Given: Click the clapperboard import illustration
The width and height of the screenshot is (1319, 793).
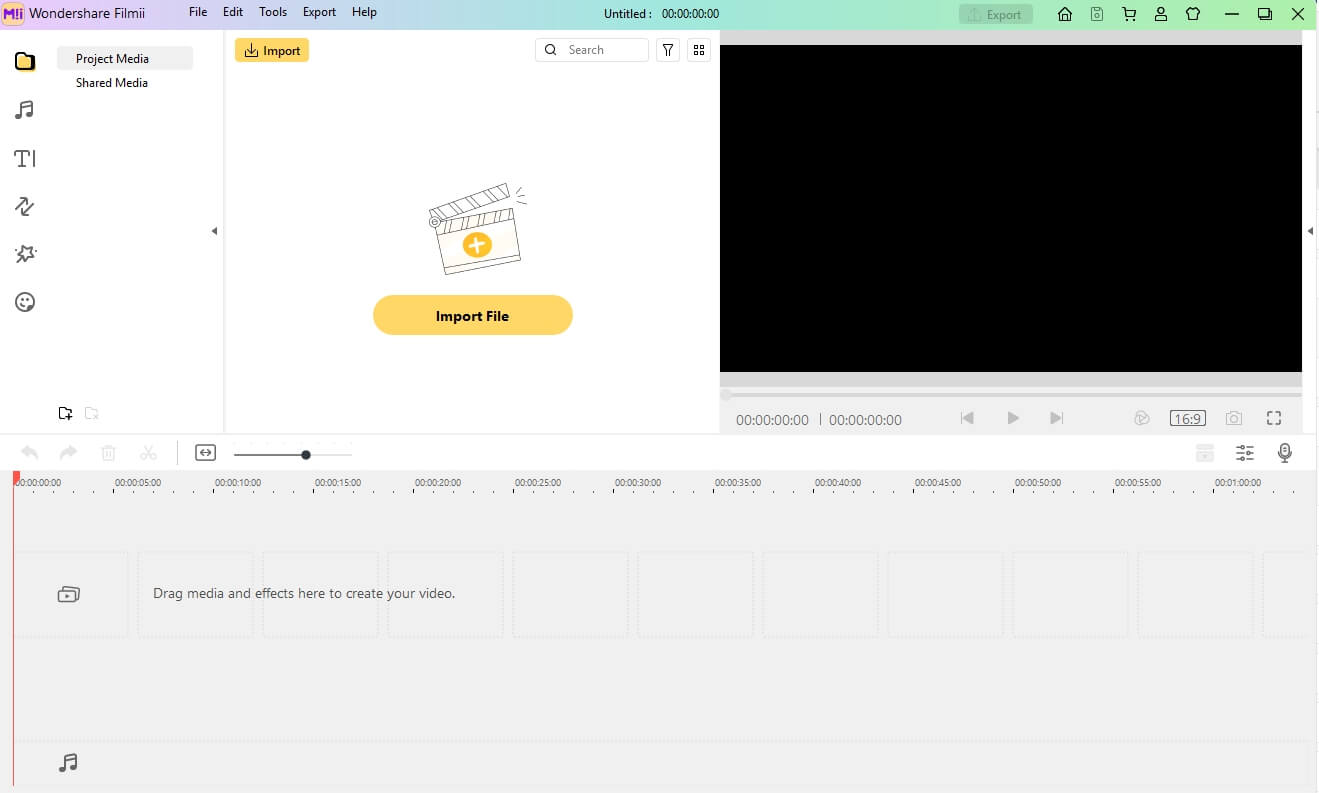Looking at the screenshot, I should (x=477, y=228).
